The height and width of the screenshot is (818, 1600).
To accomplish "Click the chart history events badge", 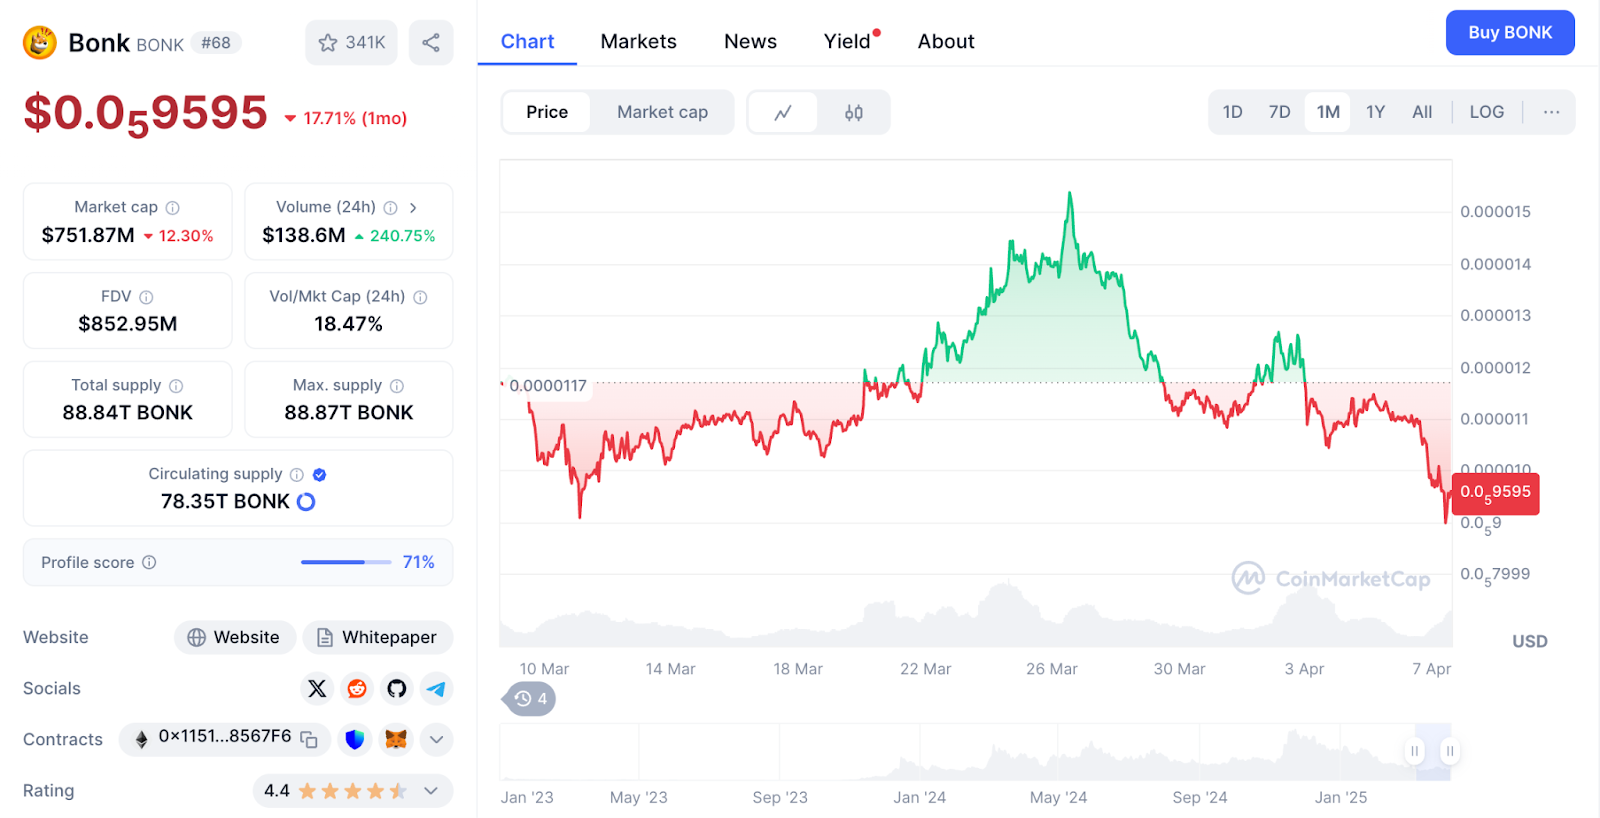I will coord(530,699).
